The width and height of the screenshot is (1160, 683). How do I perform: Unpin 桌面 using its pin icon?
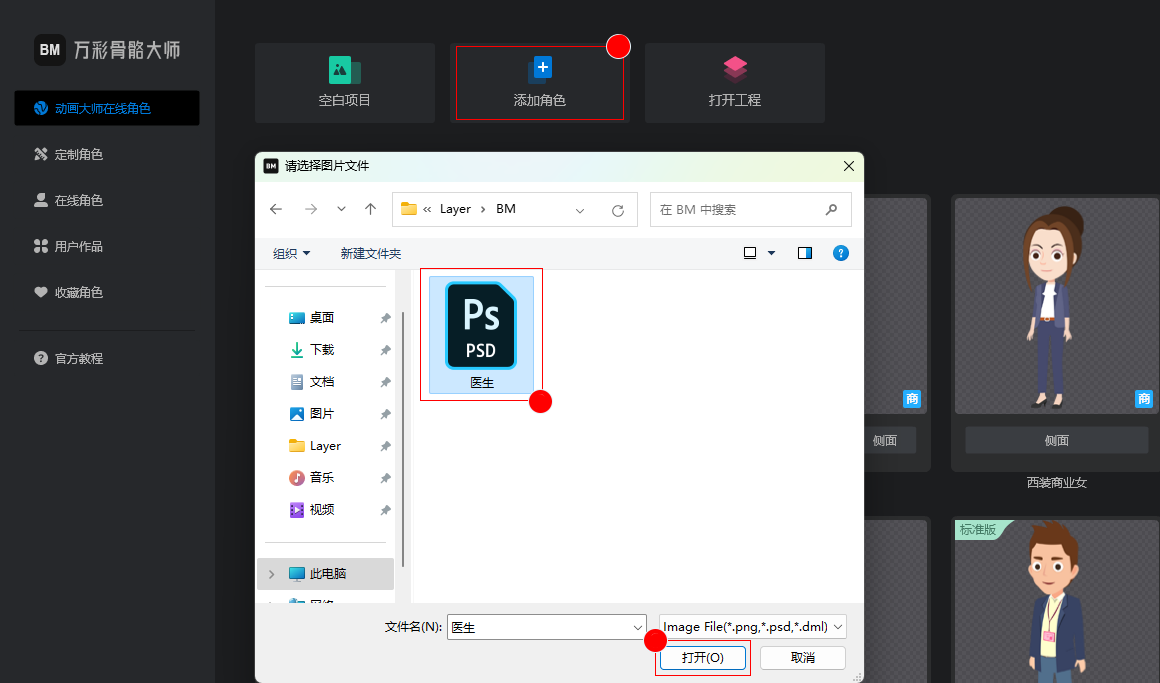[x=385, y=318]
